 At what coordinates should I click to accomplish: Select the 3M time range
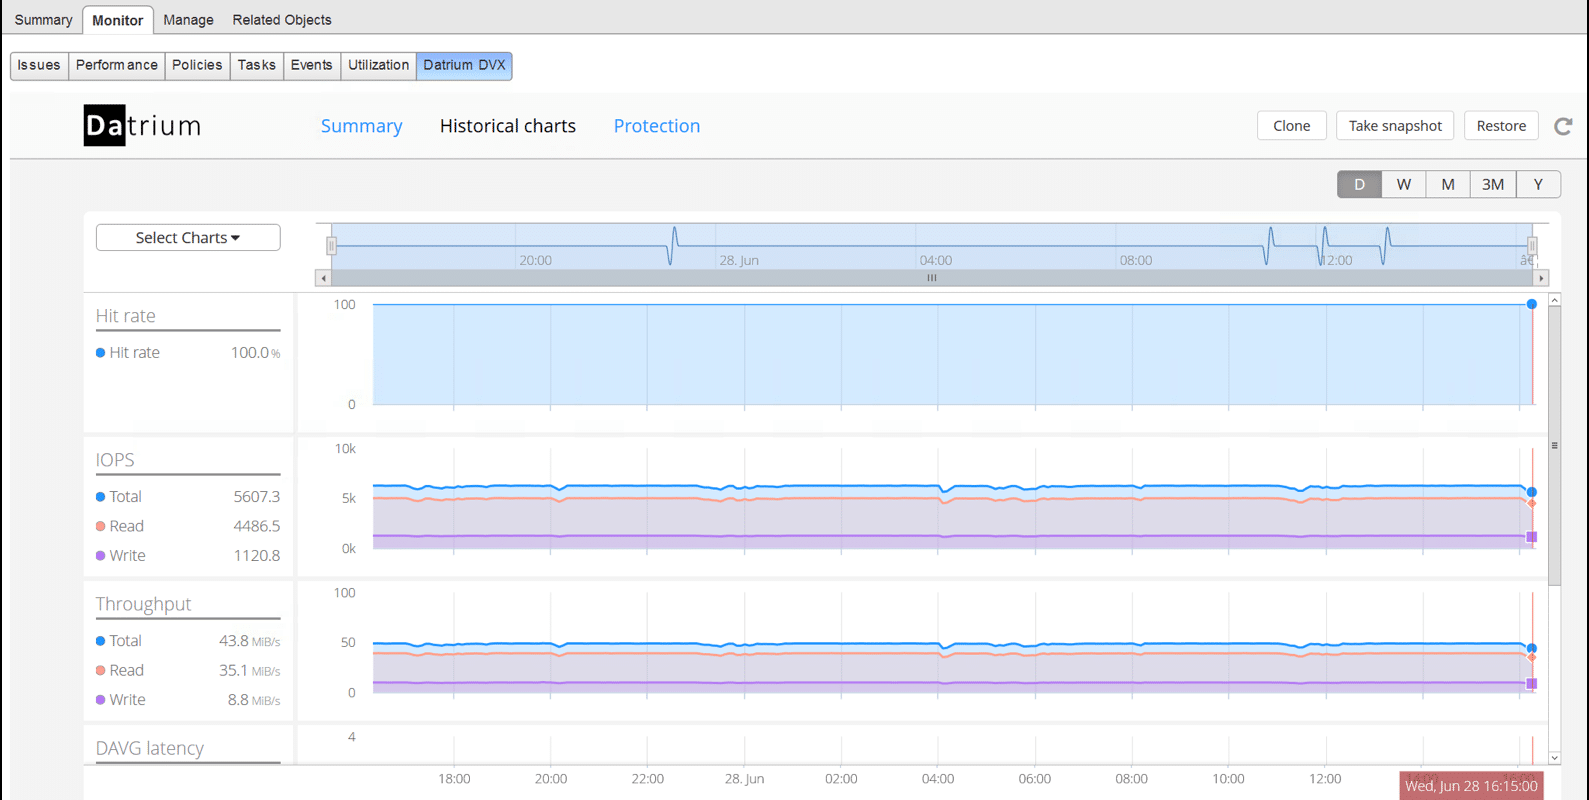[x=1493, y=184]
